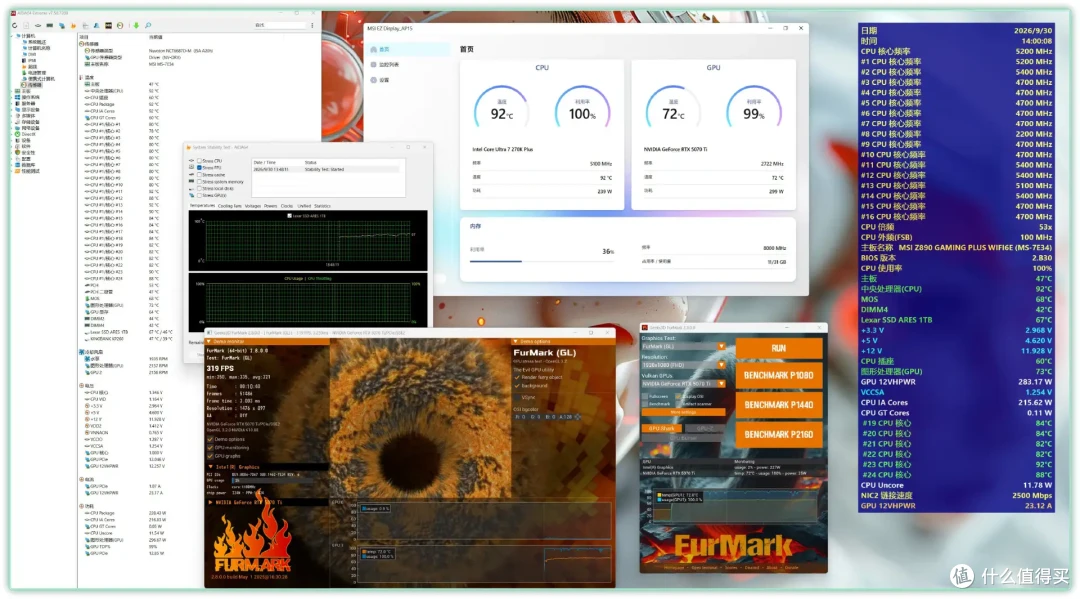Switch to the Voltages tab

[252, 206]
